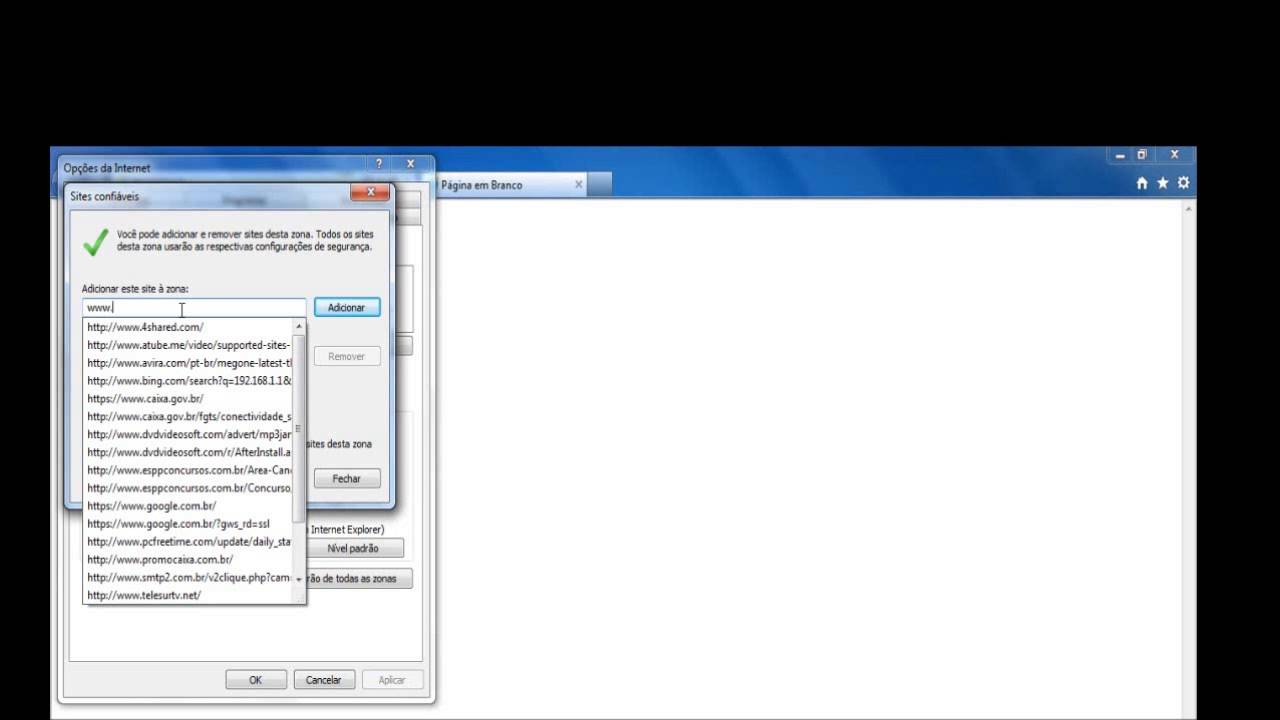The width and height of the screenshot is (1280, 720).
Task: Select esppconcursos.com.br/Area-Can suggestion
Action: point(188,470)
